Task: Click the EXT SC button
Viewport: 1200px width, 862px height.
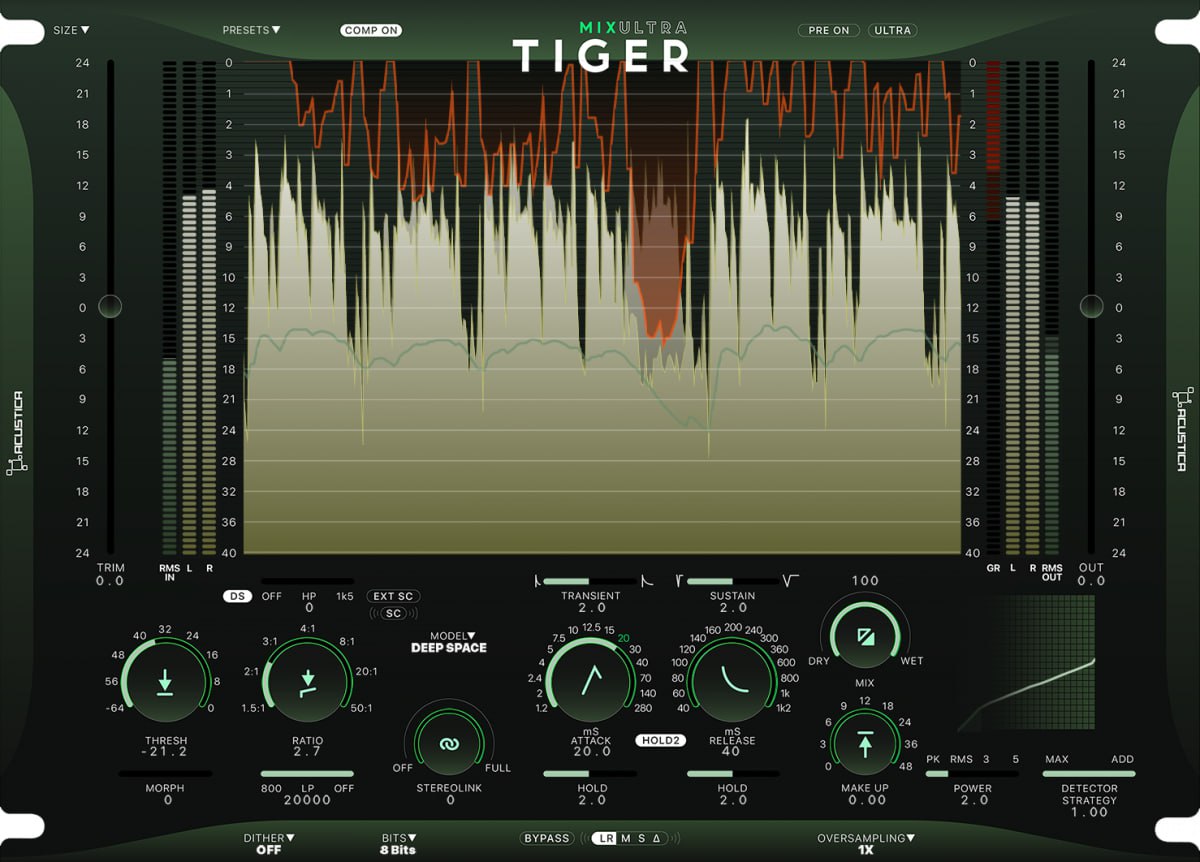Action: [x=393, y=596]
